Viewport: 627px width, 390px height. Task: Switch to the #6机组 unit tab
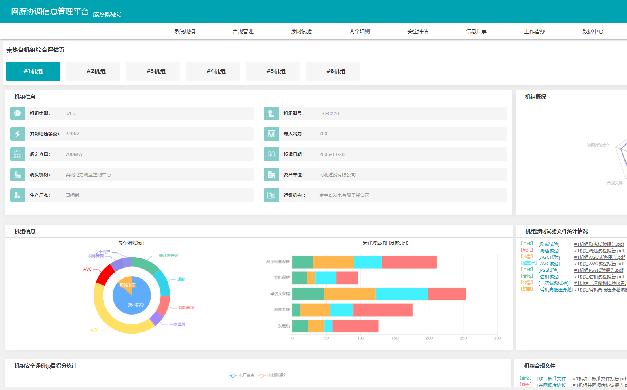pyautogui.click(x=333, y=72)
